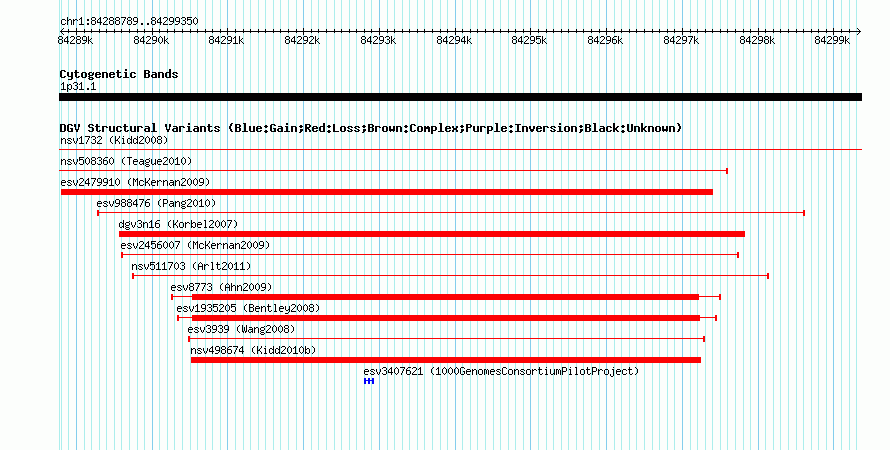Open variant label esv988476 (Pang2010)

(x=156, y=203)
